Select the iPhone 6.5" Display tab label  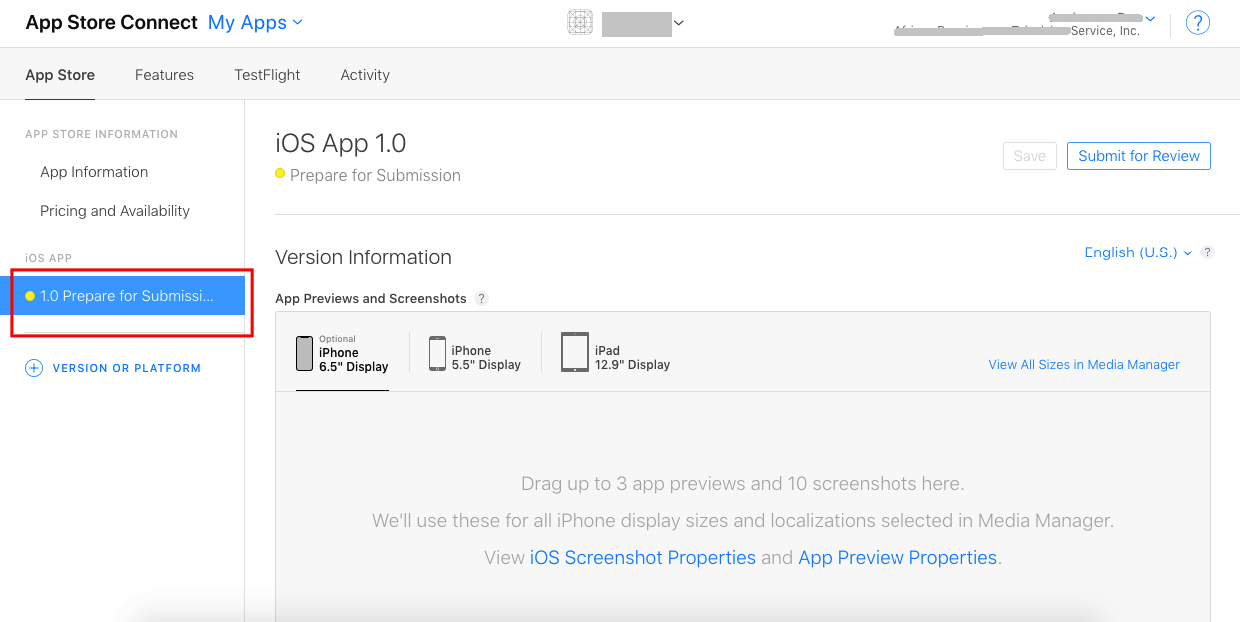354,359
